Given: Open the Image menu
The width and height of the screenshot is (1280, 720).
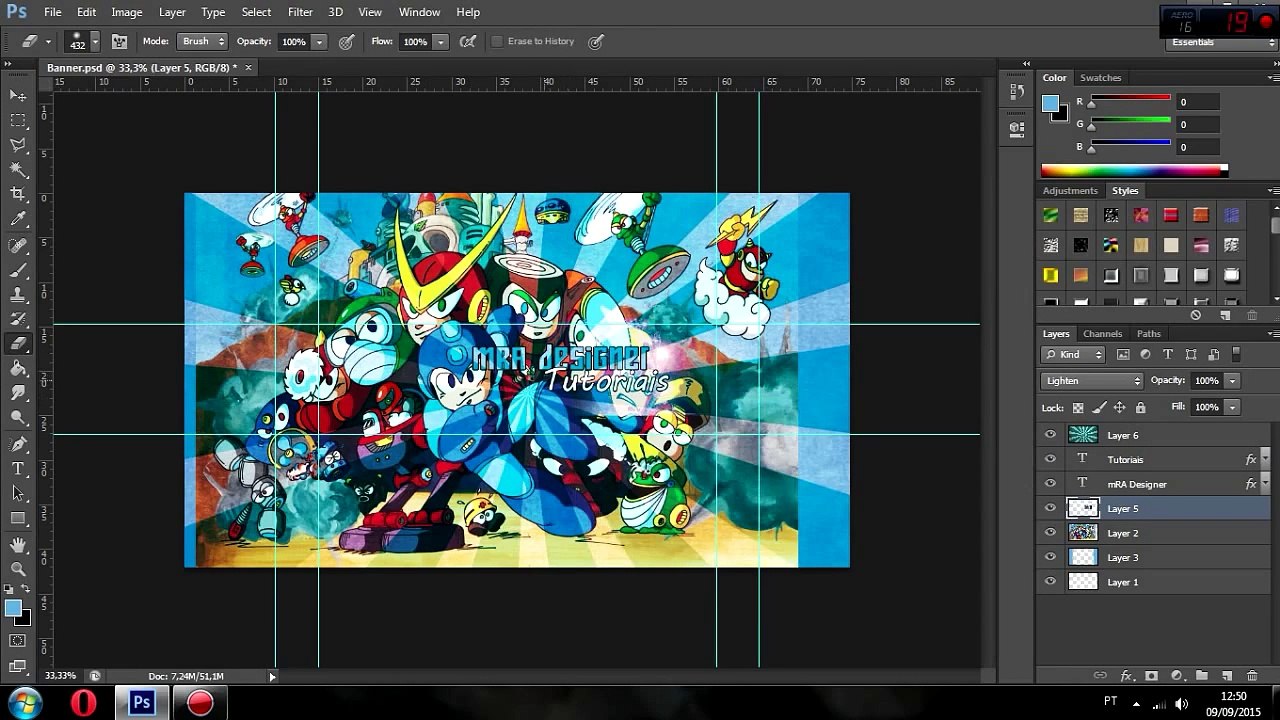Looking at the screenshot, I should (x=126, y=12).
